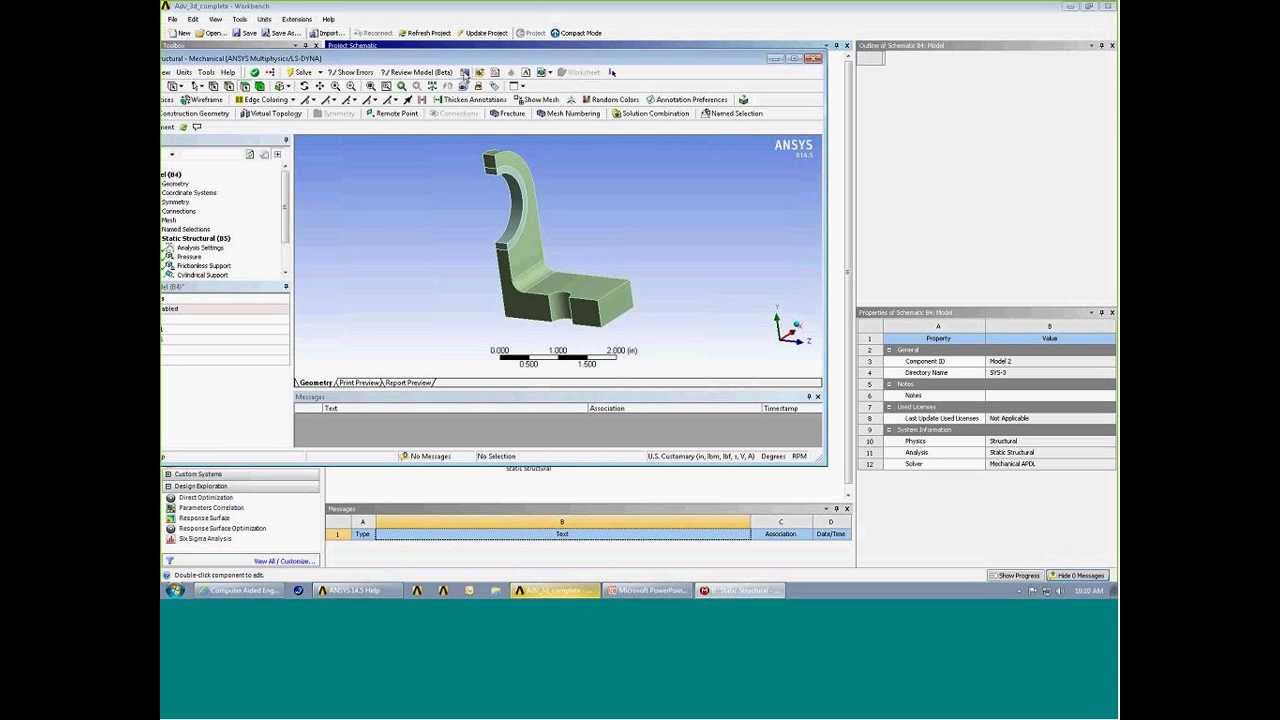Open Annotation Preferences
The image size is (1280, 720).
pos(686,100)
